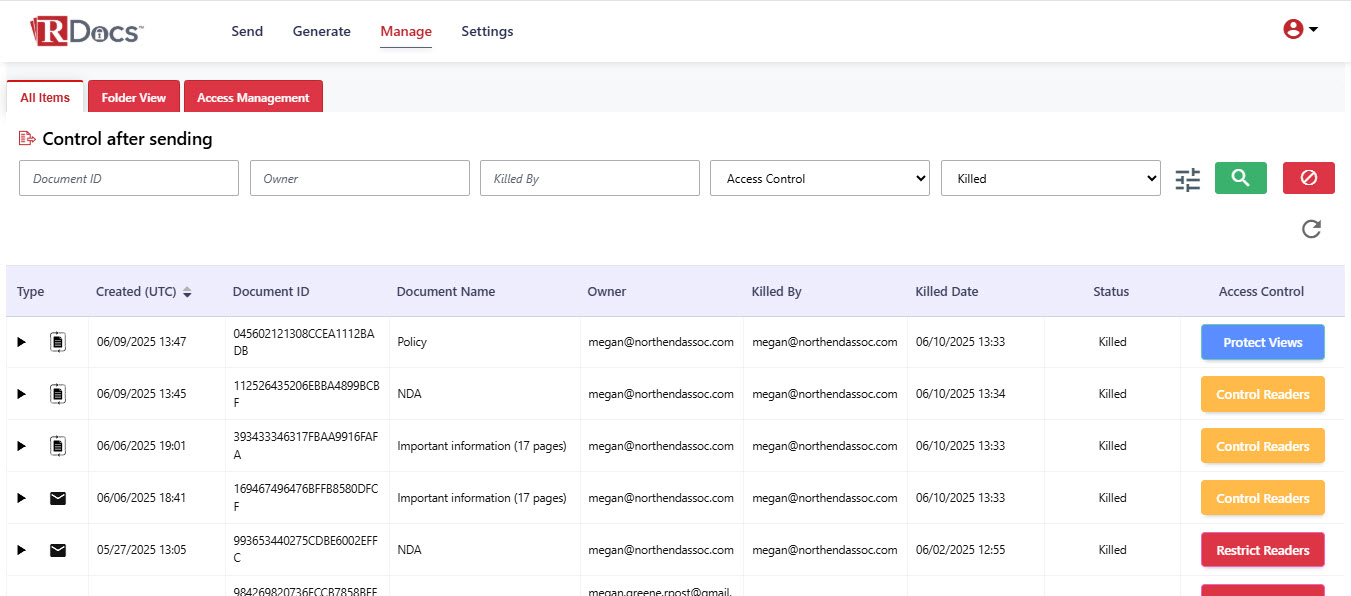Click the blue Protect Views button
The image size is (1351, 596).
tap(1262, 342)
